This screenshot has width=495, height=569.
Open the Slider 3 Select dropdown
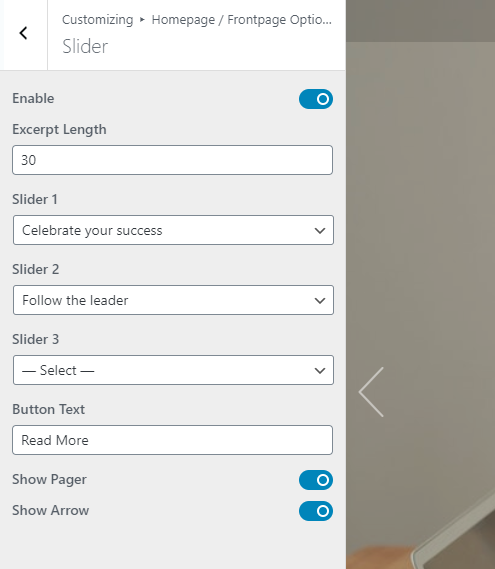click(x=173, y=370)
